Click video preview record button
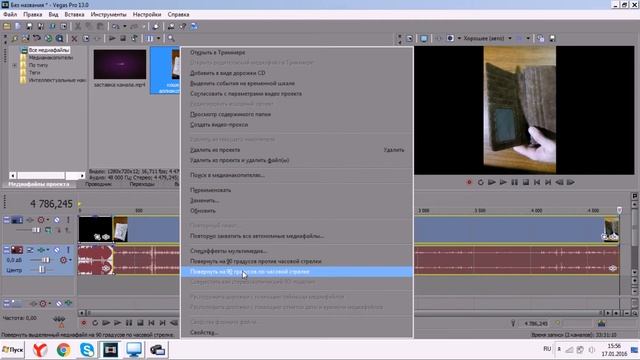The height and width of the screenshot is (360, 640). 469,182
